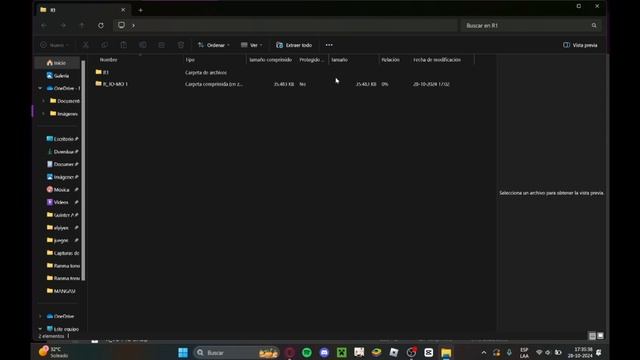The width and height of the screenshot is (640, 360).
Task: Click the Cut scissors icon in the toolbar
Action: coord(86,45)
